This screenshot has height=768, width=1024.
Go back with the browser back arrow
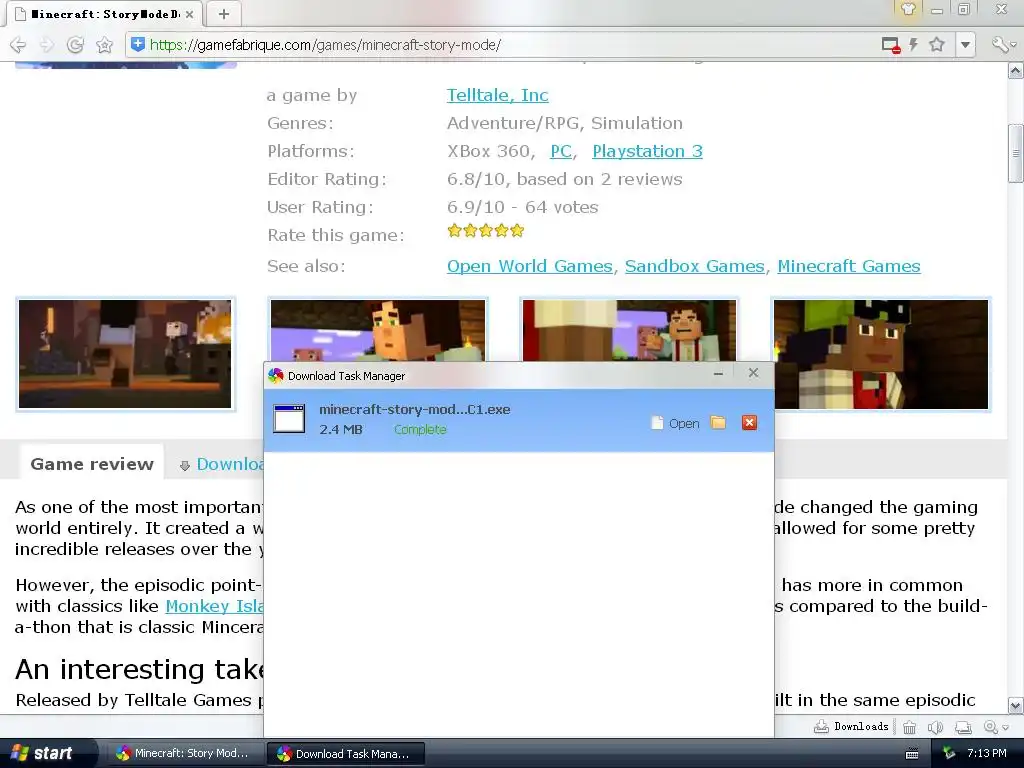18,44
